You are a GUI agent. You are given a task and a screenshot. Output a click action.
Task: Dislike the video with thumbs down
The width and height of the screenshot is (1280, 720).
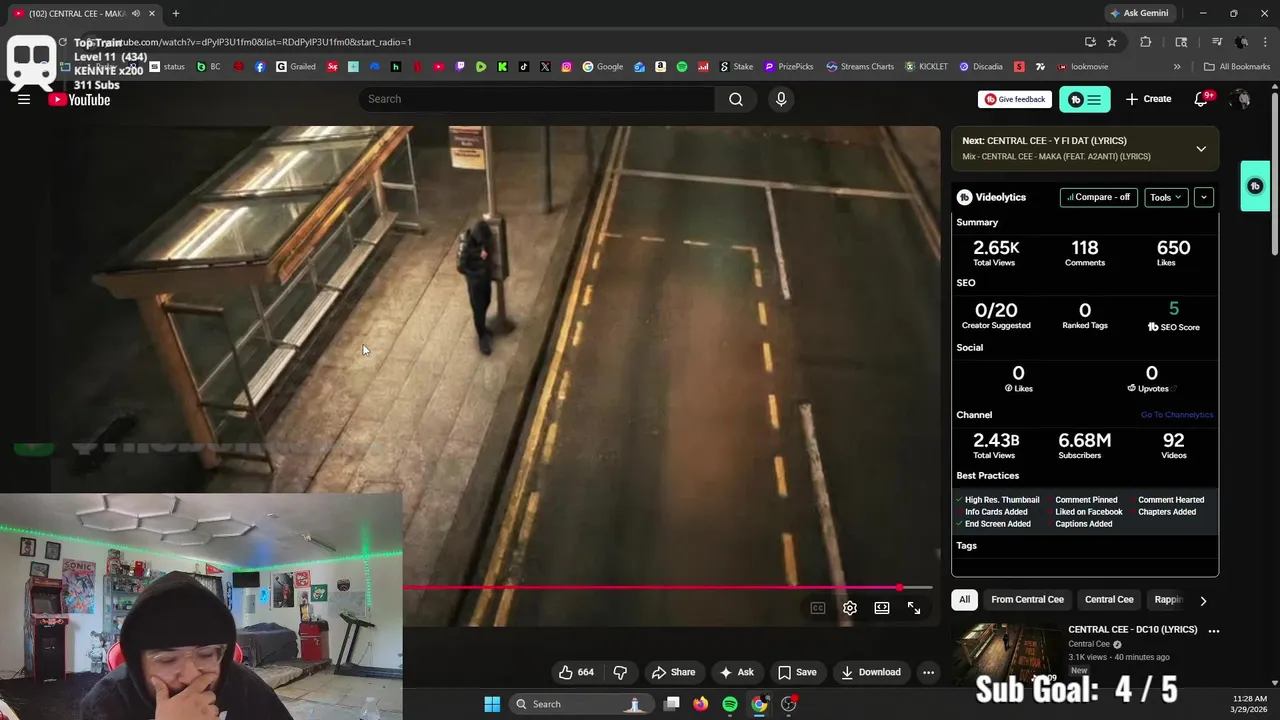tap(620, 672)
